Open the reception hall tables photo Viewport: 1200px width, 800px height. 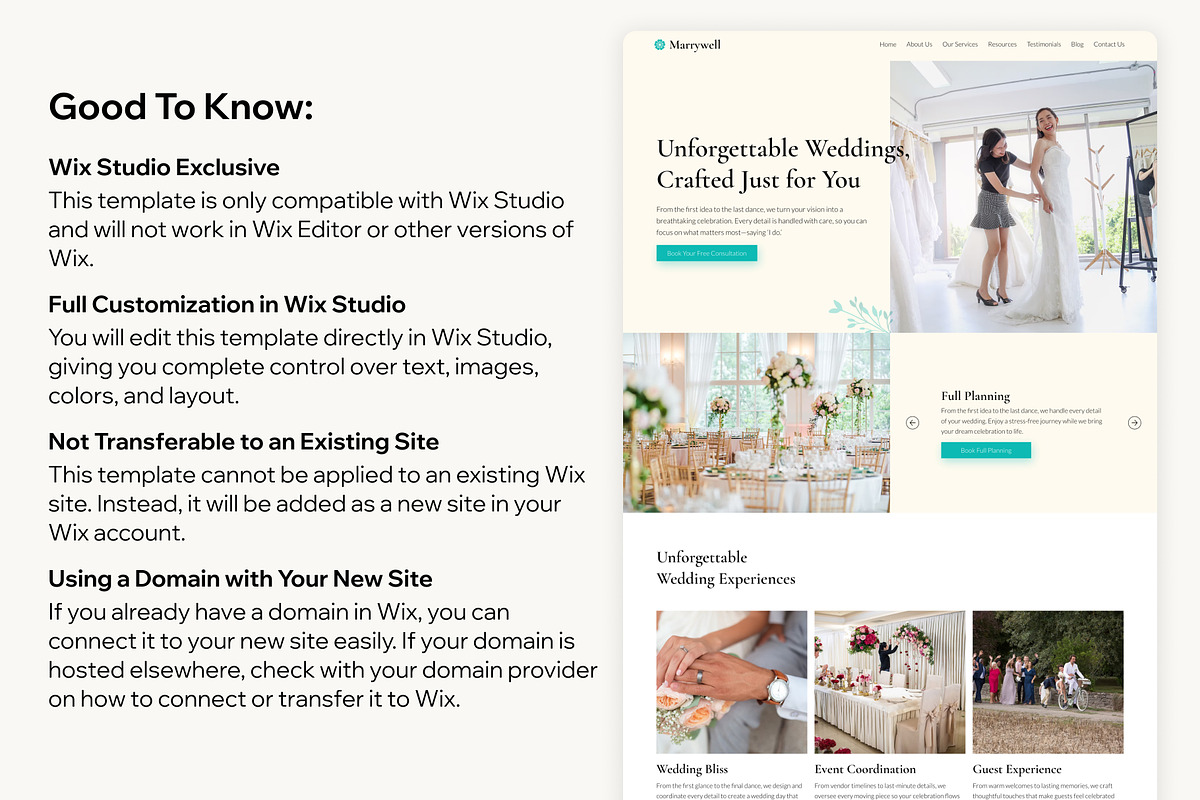[x=756, y=423]
